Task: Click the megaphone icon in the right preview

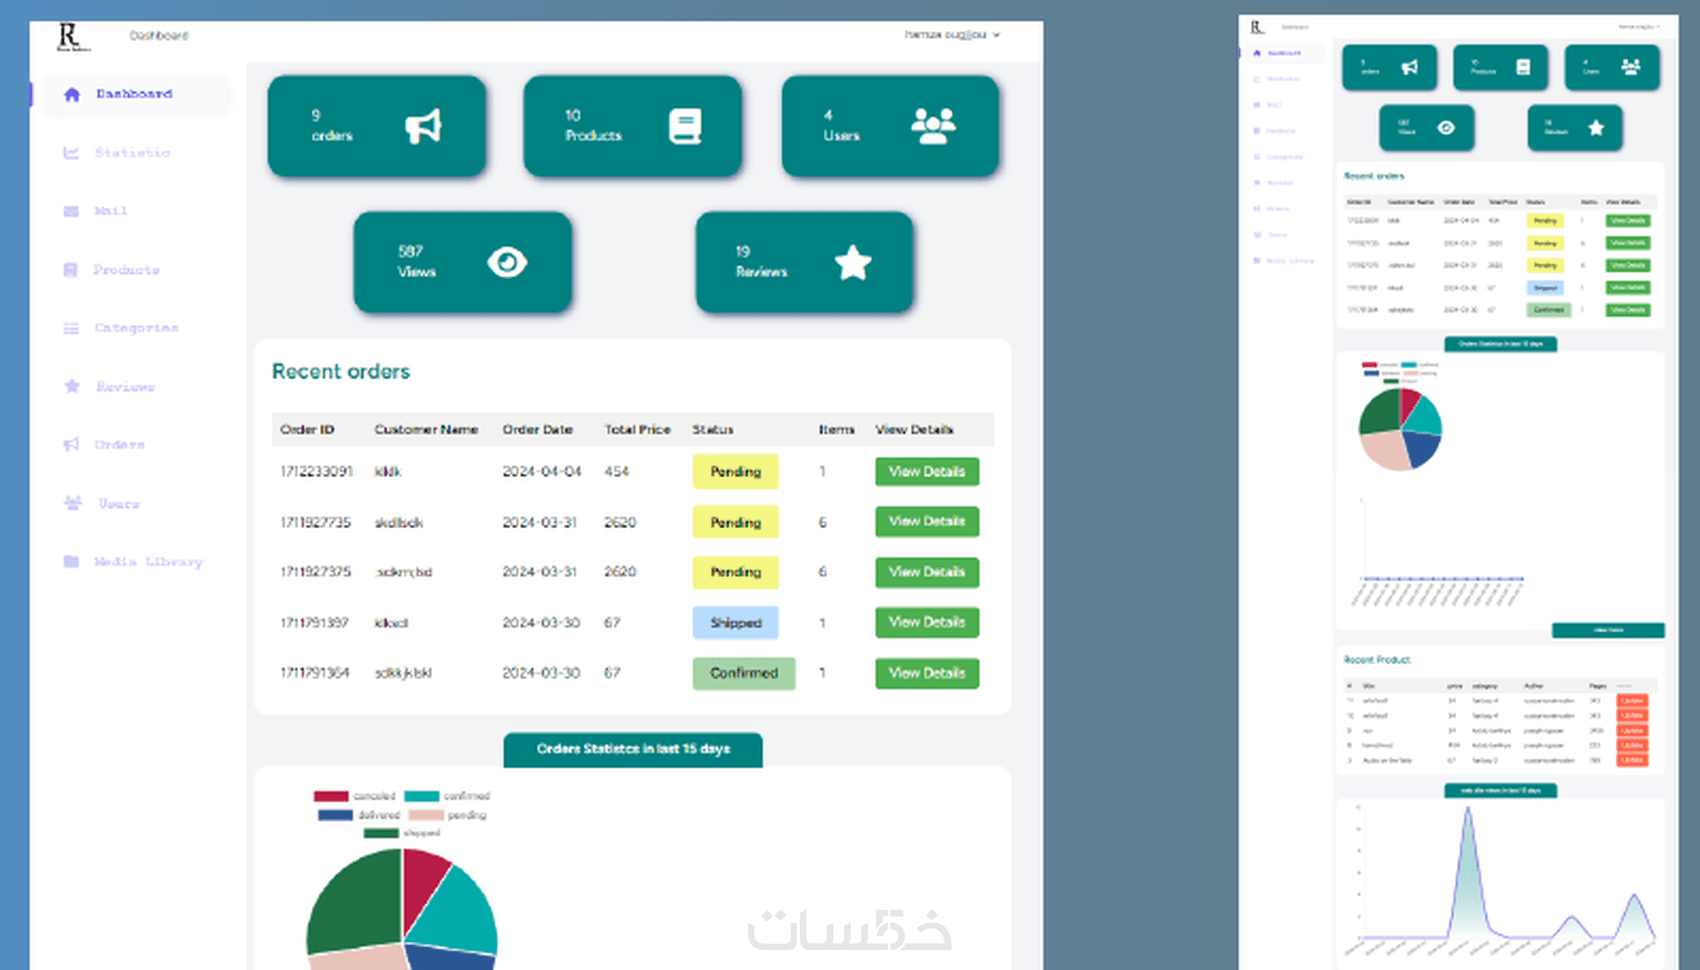Action: pos(1410,67)
